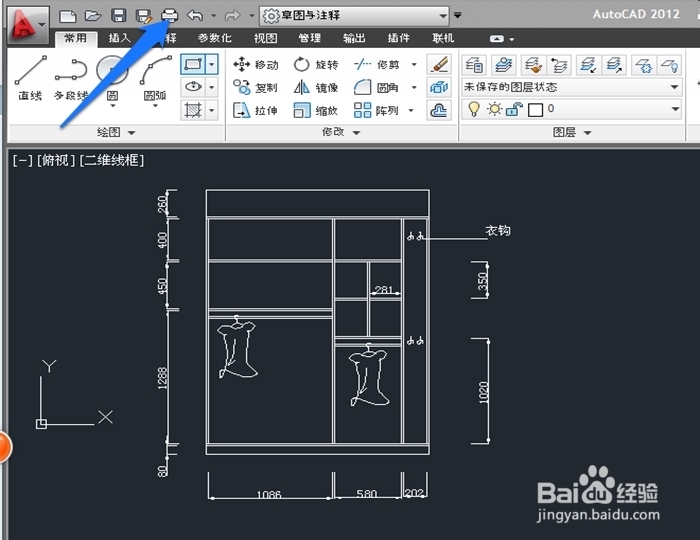This screenshot has width=700, height=540.
Task: Activate the Fillet (圆角) command
Action: pos(376,87)
